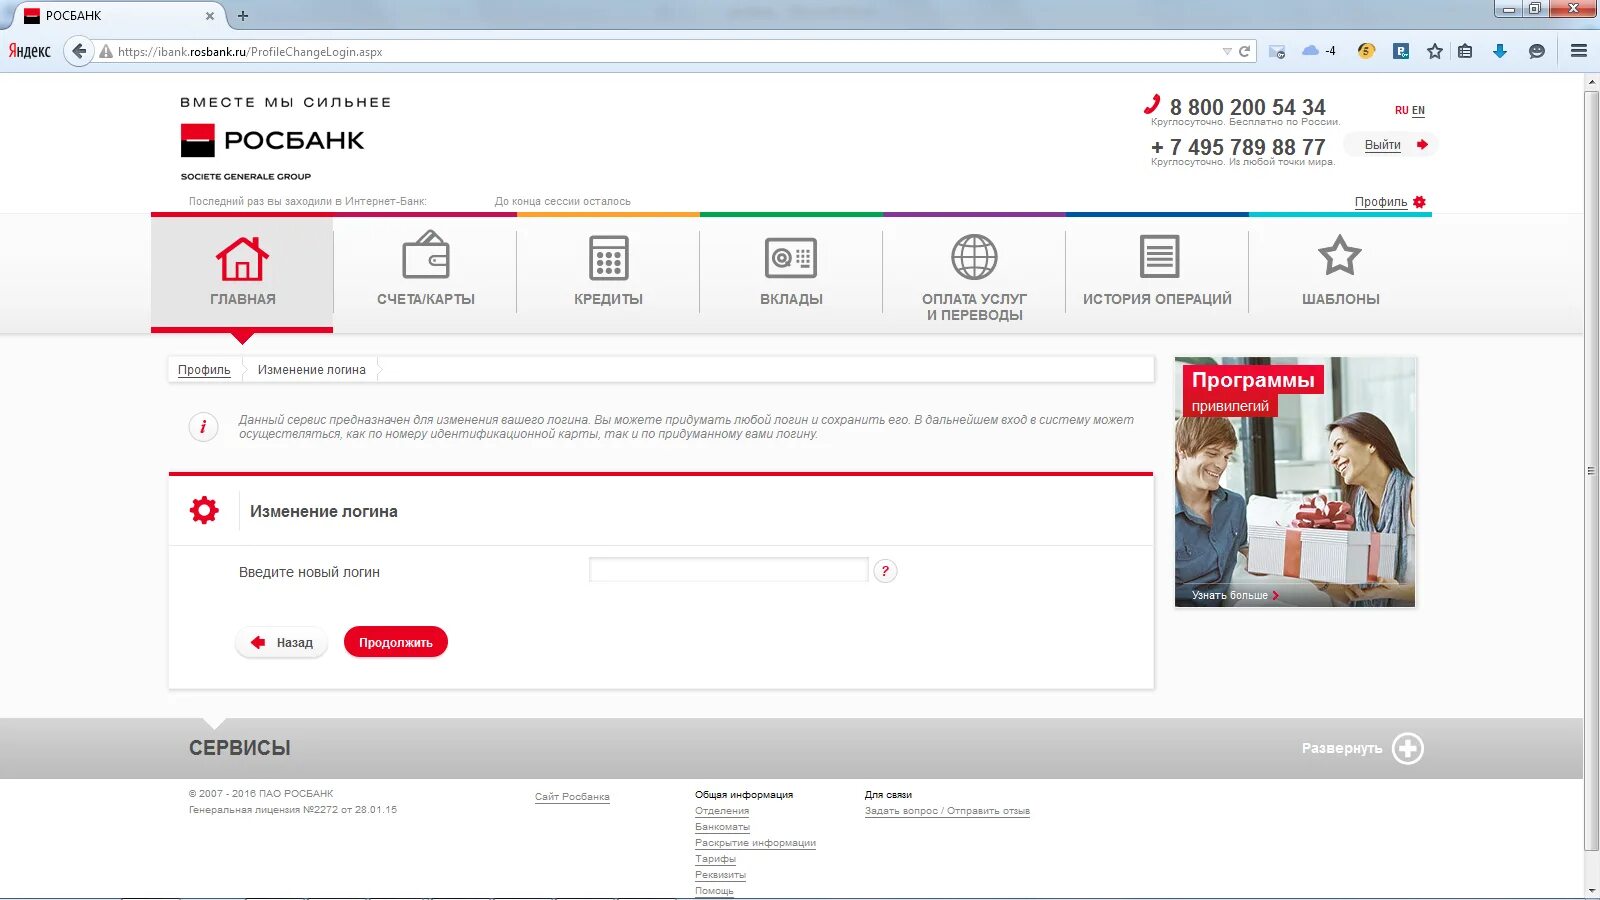Click Задать вопрос / Отправить отзыв link

(x=947, y=811)
